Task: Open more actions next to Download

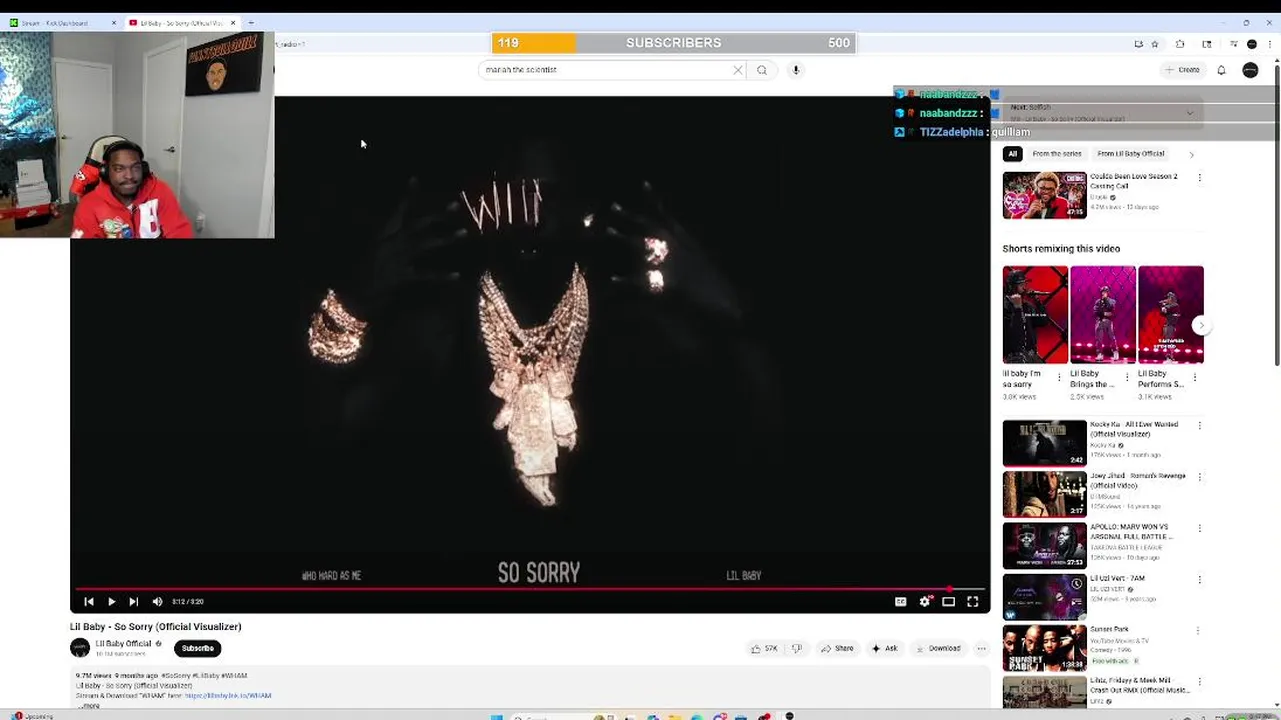Action: pos(981,648)
